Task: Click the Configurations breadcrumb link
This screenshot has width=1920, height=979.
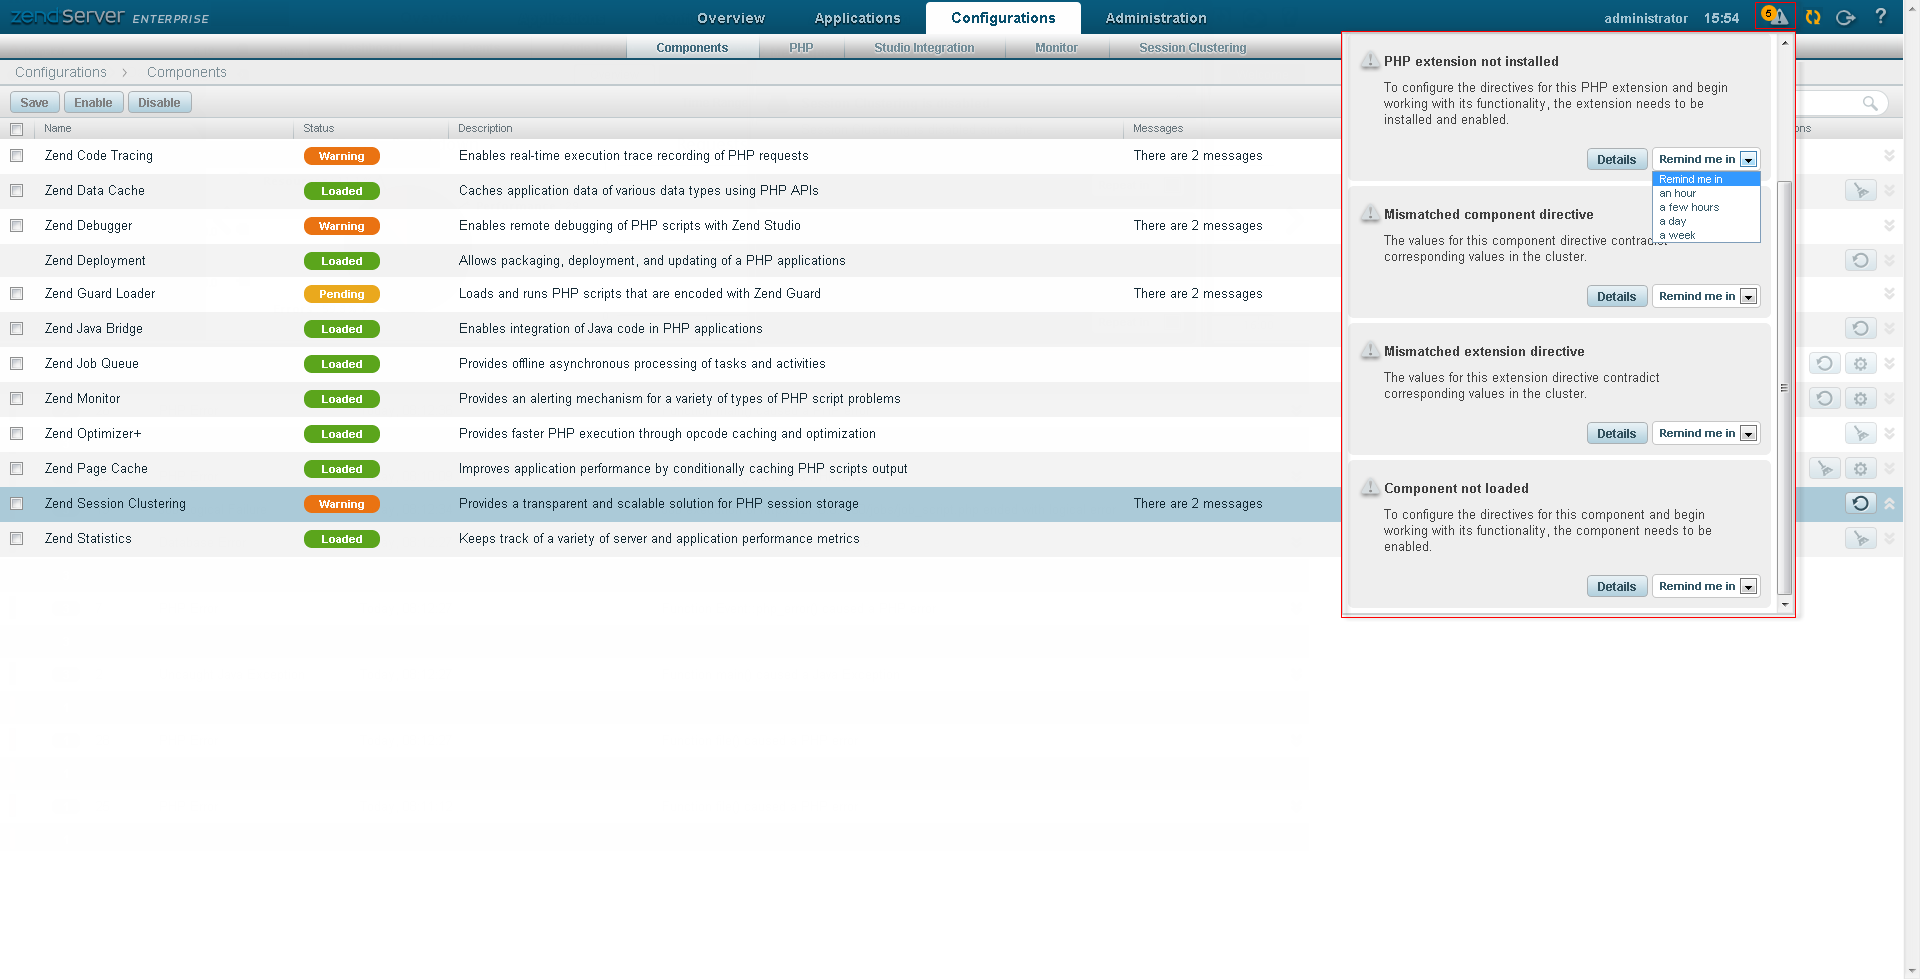Action: point(61,72)
